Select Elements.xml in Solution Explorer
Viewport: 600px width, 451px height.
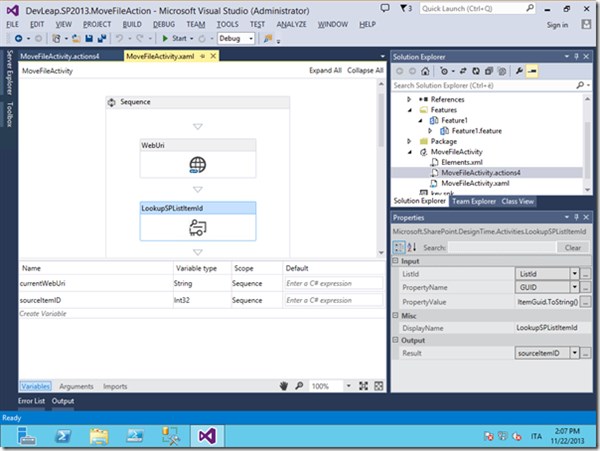tap(461, 162)
